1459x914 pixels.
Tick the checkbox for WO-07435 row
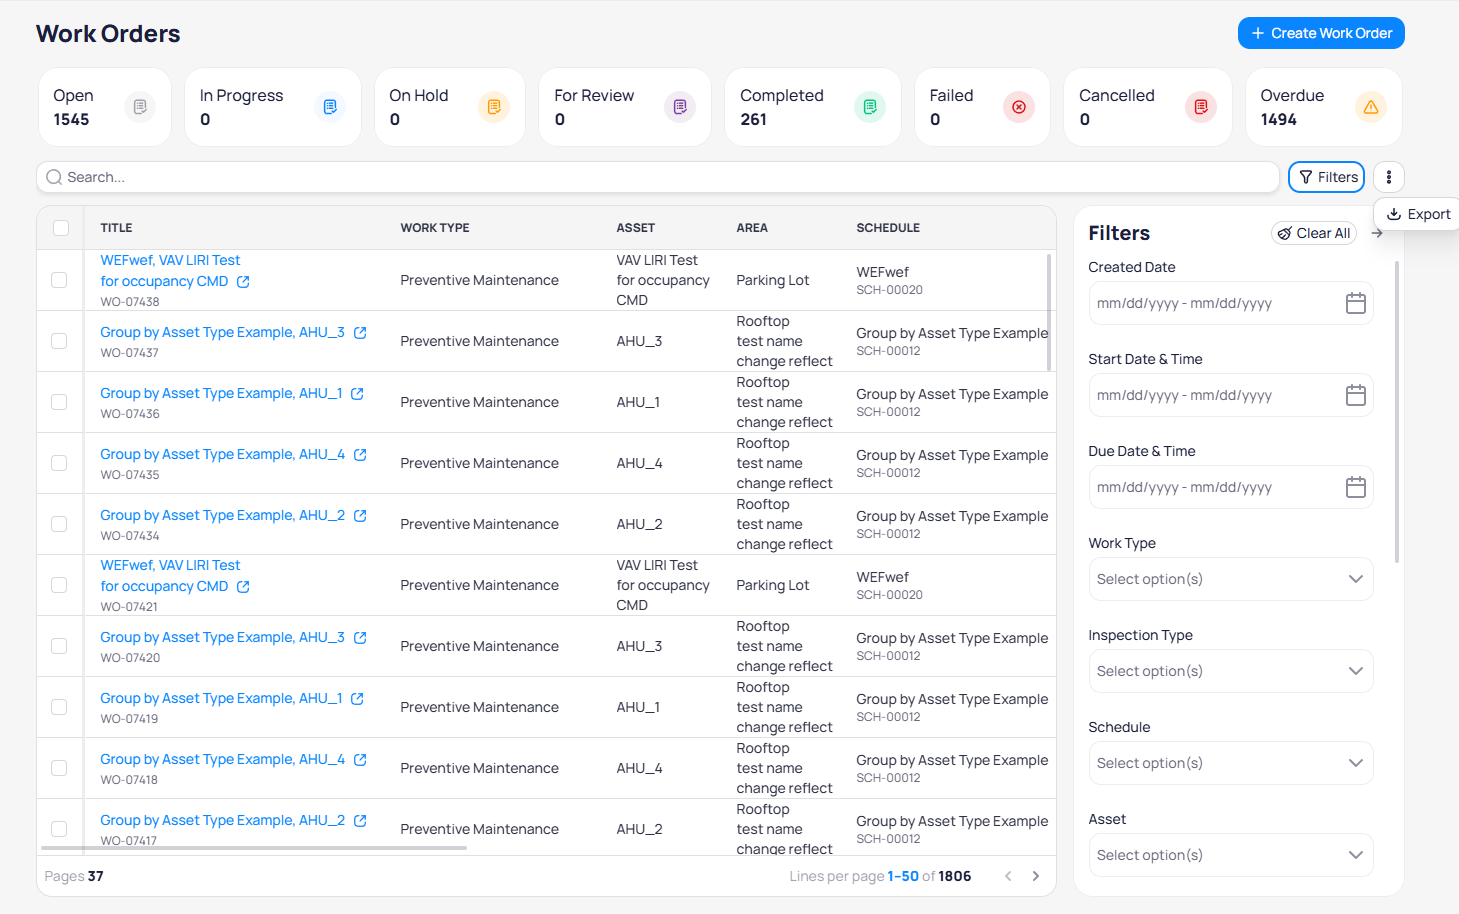[x=59, y=463]
